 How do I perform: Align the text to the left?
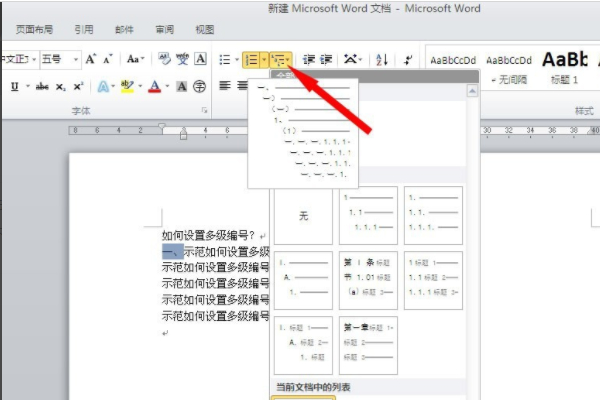coord(226,87)
